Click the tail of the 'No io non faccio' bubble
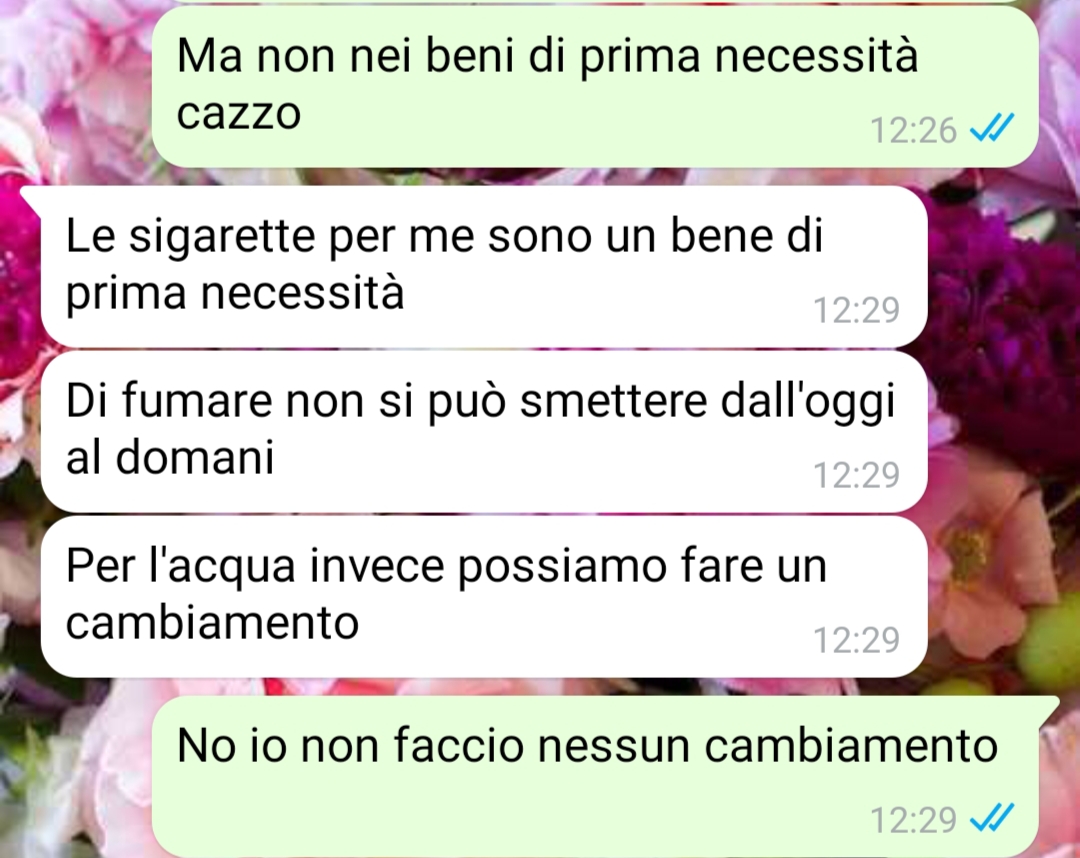 [x=1047, y=707]
